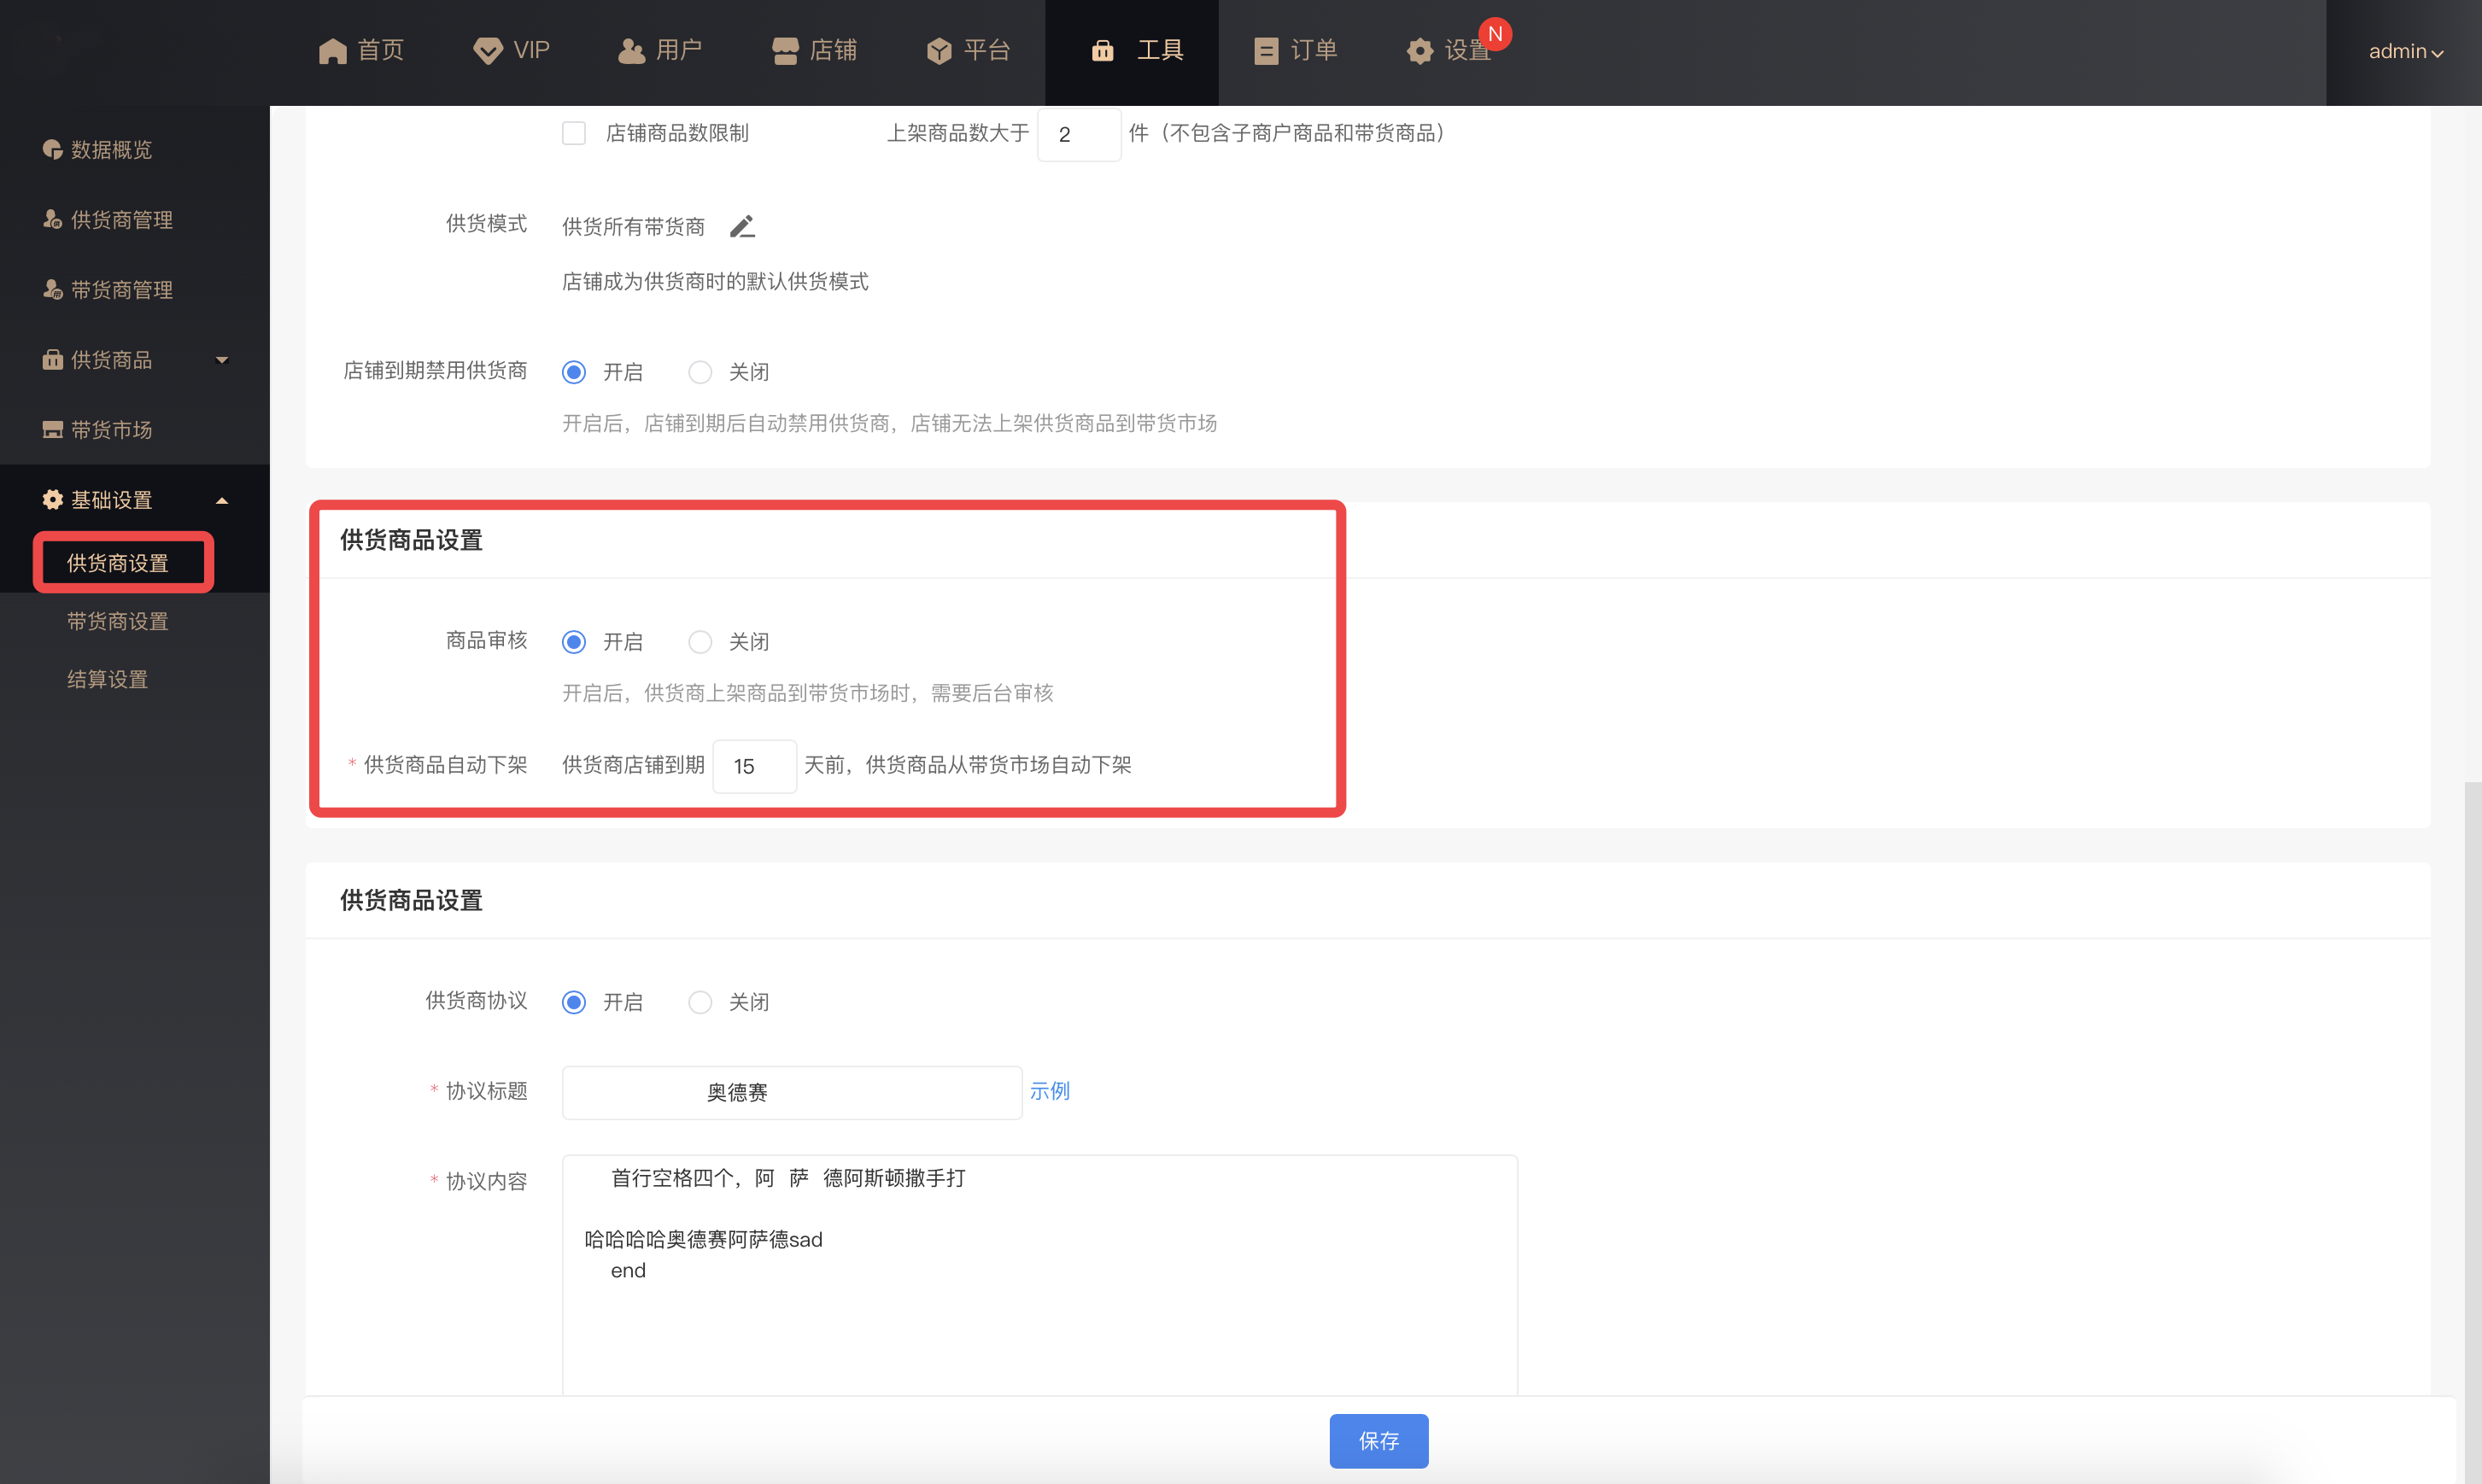Viewport: 2482px width, 1484px height.
Task: Click the 店铺 store icon in navbar
Action: coord(785,50)
